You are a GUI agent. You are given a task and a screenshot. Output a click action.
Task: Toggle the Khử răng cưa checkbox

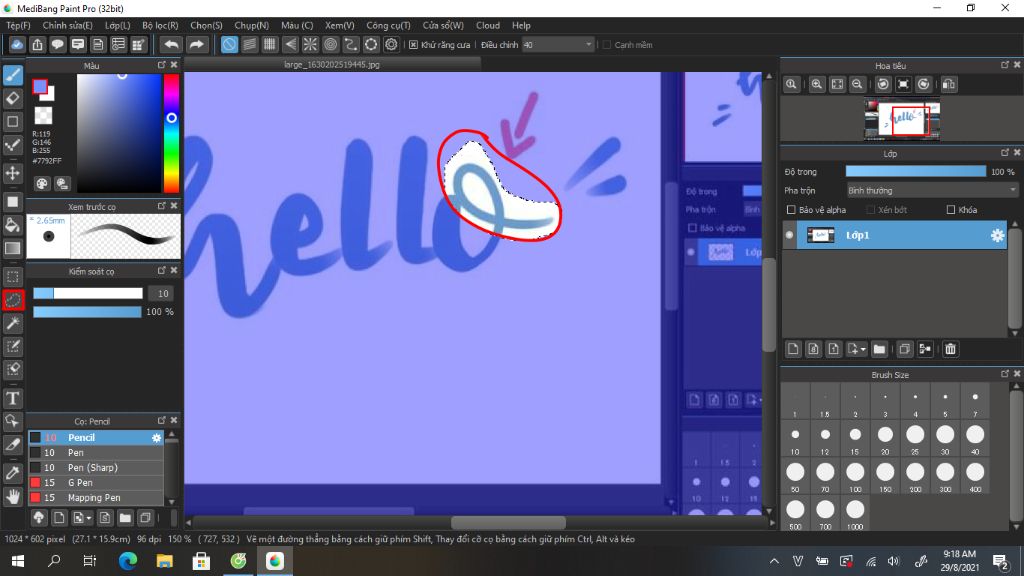pos(413,44)
